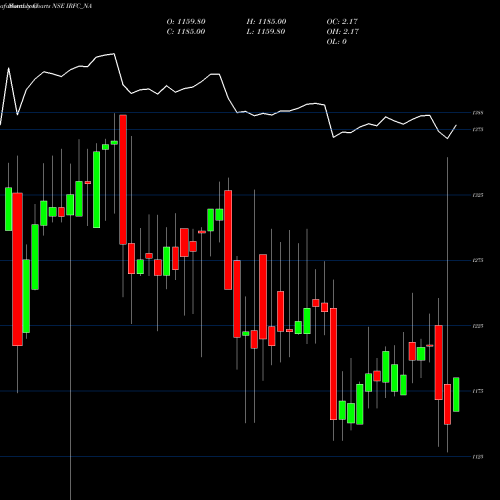Click the OC: 2.17 value

342,22
